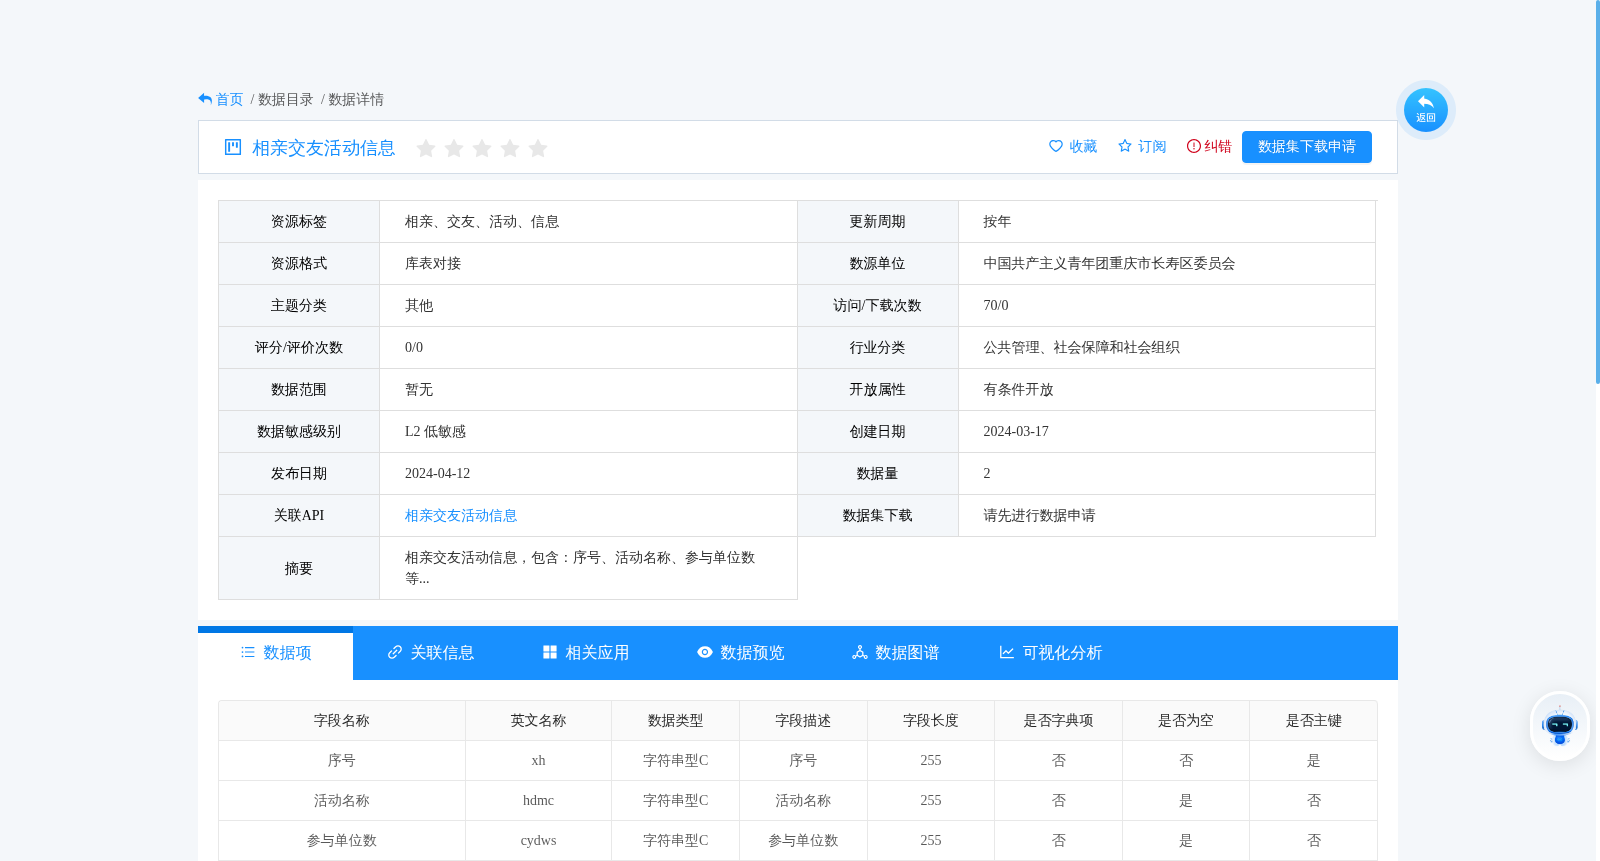
Task: Click the 暂无 data range value
Action: 419,389
